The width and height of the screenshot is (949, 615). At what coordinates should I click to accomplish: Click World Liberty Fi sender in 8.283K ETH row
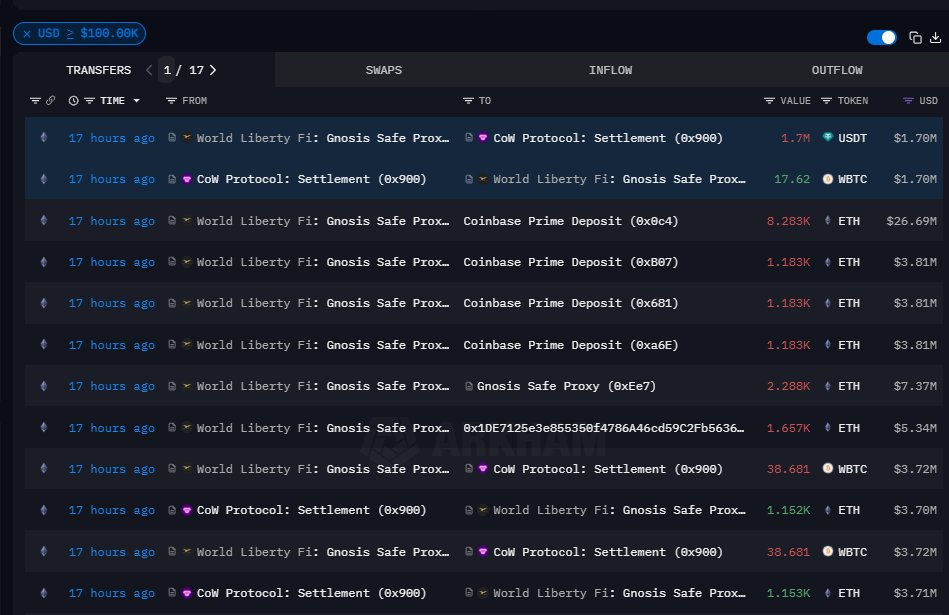tap(323, 221)
